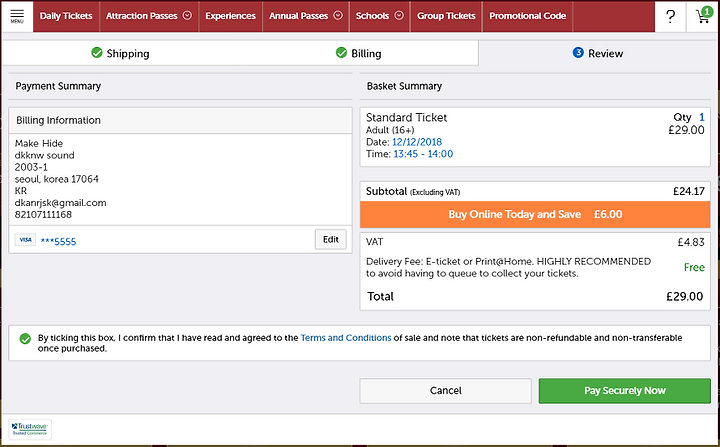Click the Buy Online Today and Save banner
720x447 pixels.
(535, 215)
